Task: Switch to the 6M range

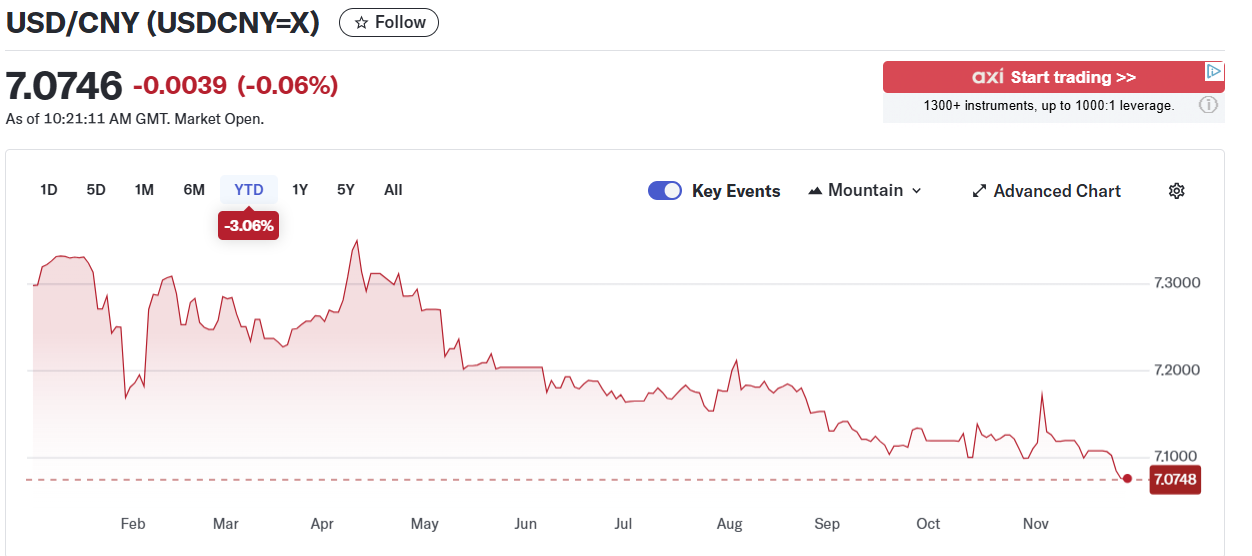Action: coord(194,190)
